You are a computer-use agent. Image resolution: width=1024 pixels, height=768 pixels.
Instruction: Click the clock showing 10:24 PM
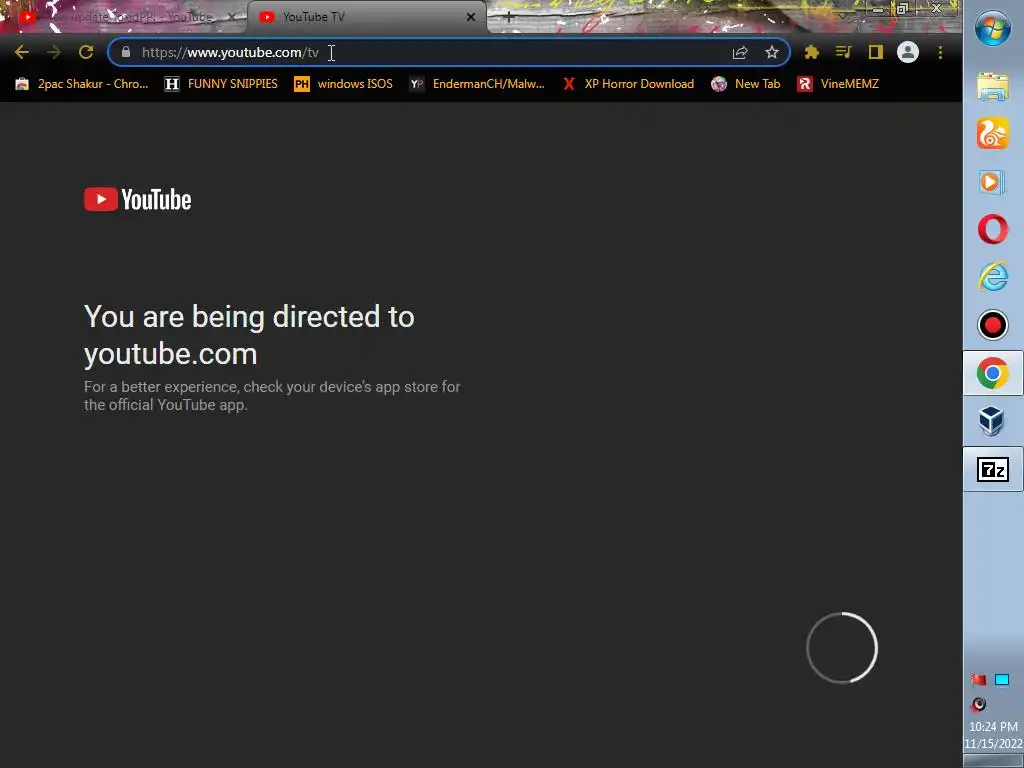point(993,726)
